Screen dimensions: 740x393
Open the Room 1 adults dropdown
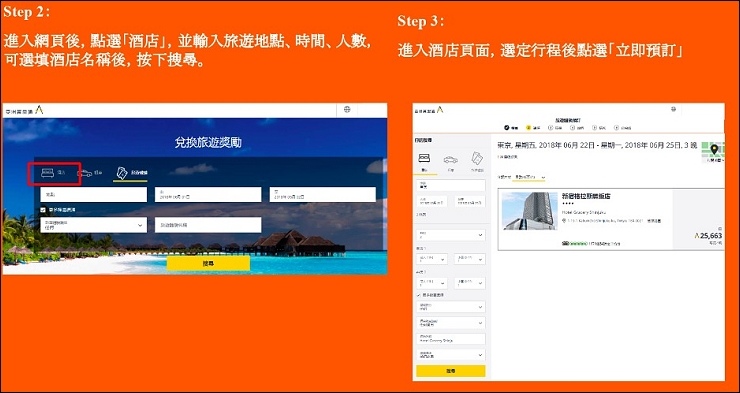click(x=432, y=259)
